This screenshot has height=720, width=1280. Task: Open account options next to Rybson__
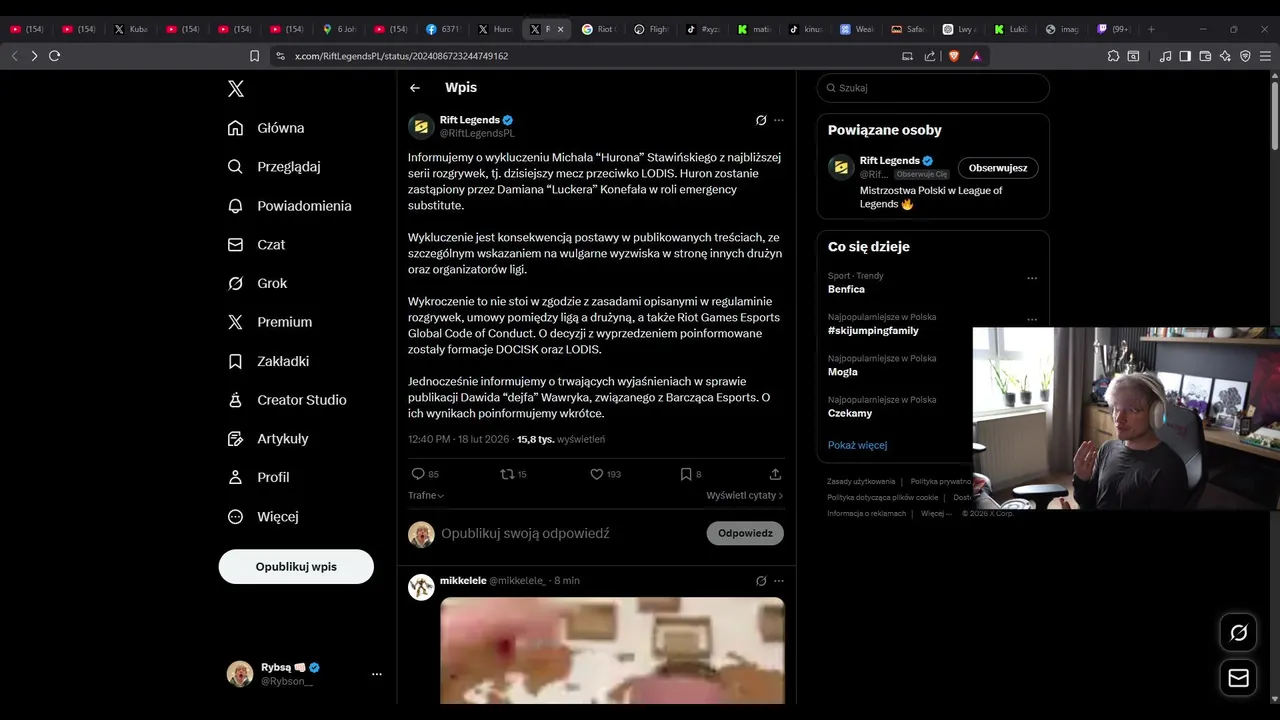coord(377,674)
